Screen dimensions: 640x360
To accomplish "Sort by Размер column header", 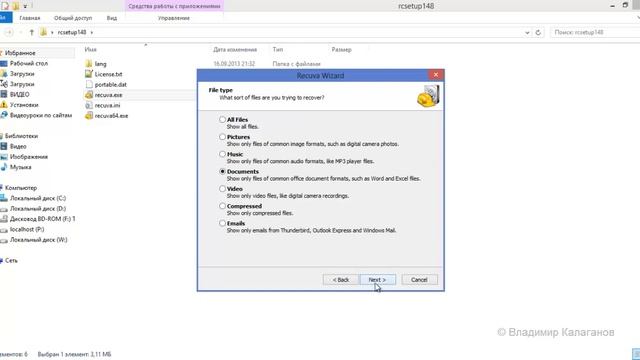I will tap(341, 49).
